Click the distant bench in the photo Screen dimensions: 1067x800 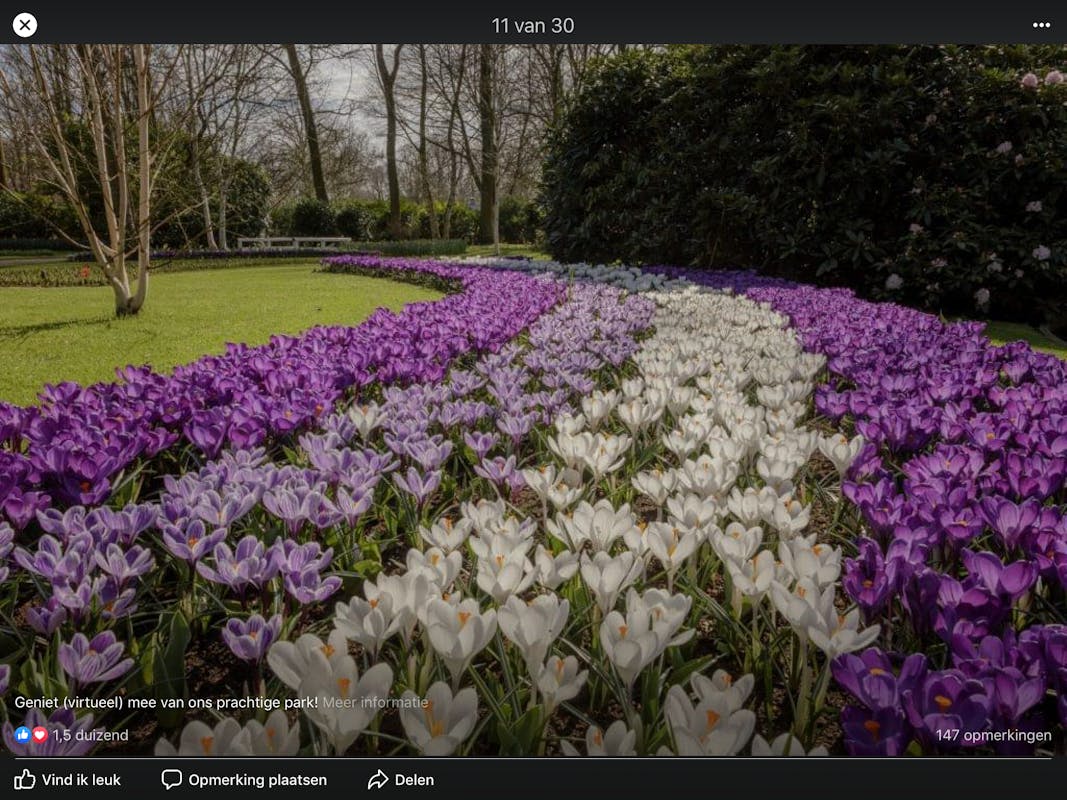click(x=293, y=241)
